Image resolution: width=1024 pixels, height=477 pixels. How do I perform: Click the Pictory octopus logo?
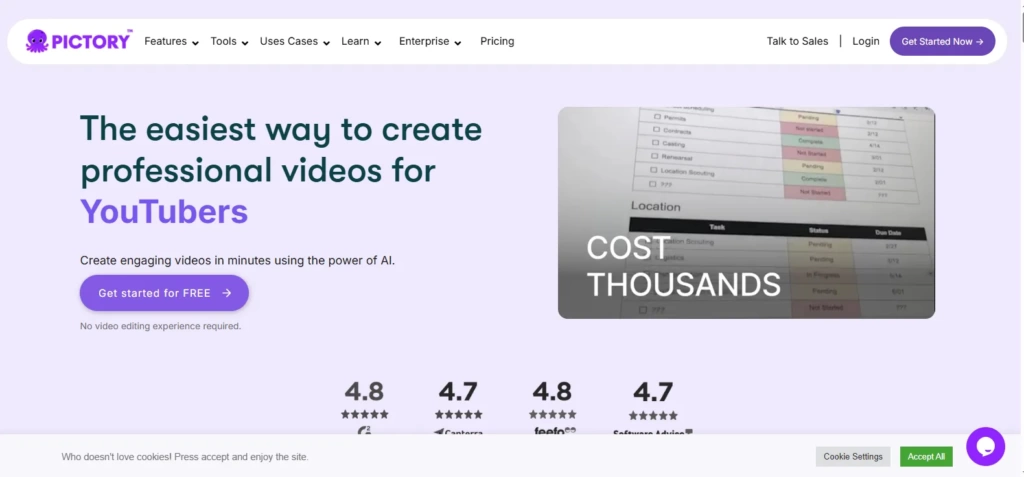click(x=79, y=41)
